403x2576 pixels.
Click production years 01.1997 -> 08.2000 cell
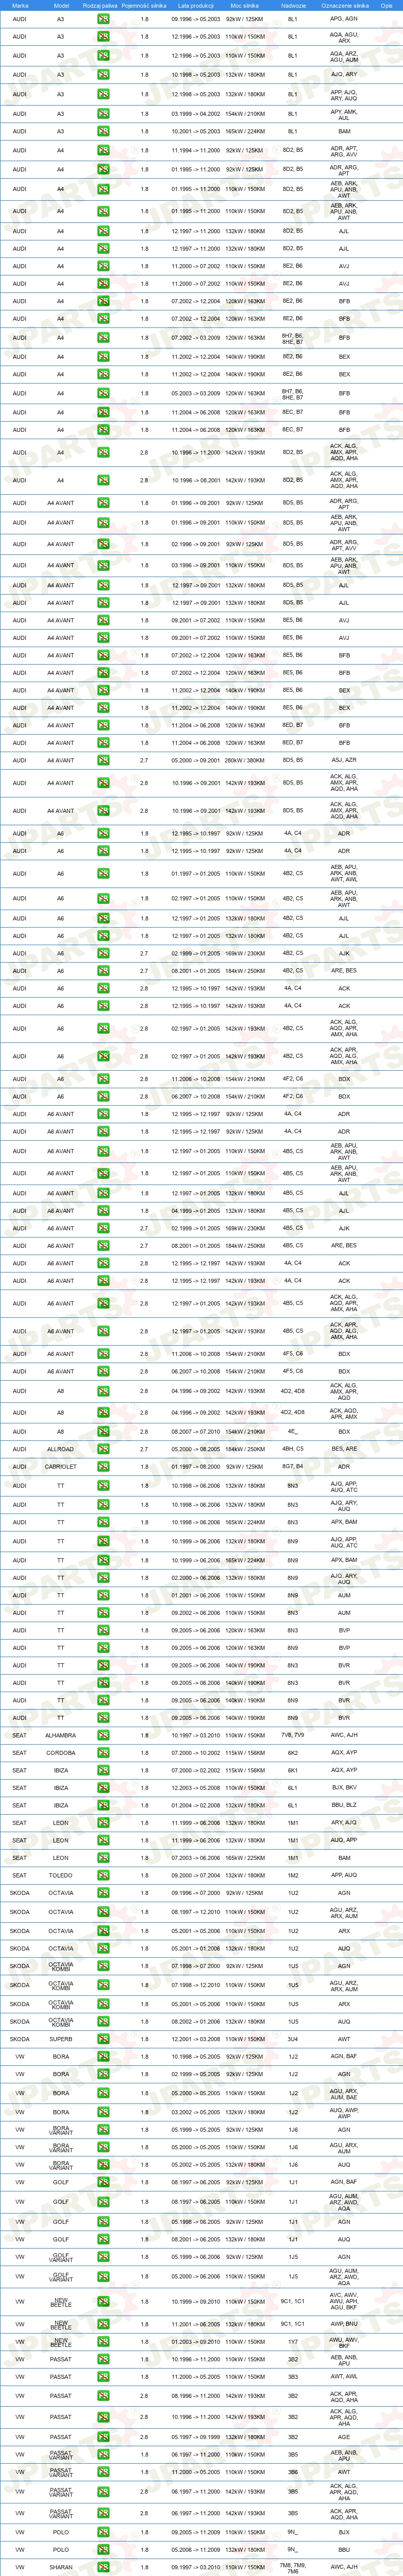click(x=196, y=1466)
